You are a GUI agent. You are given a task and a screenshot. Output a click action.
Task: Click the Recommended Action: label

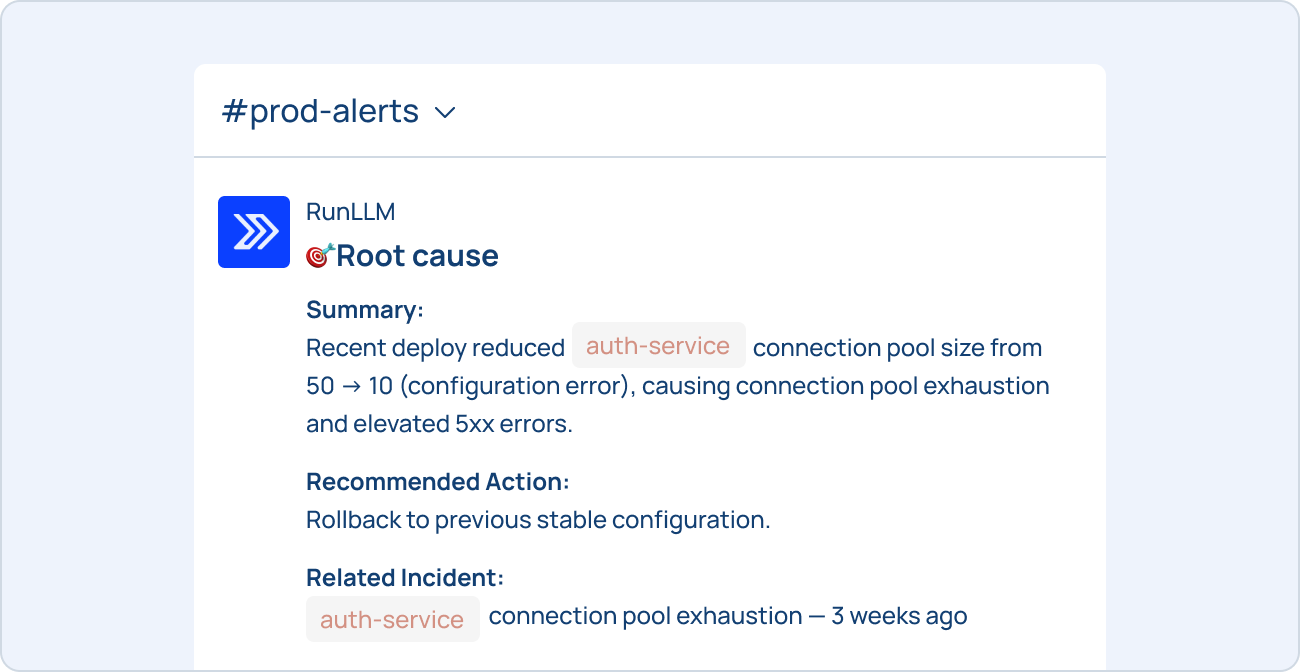[438, 482]
